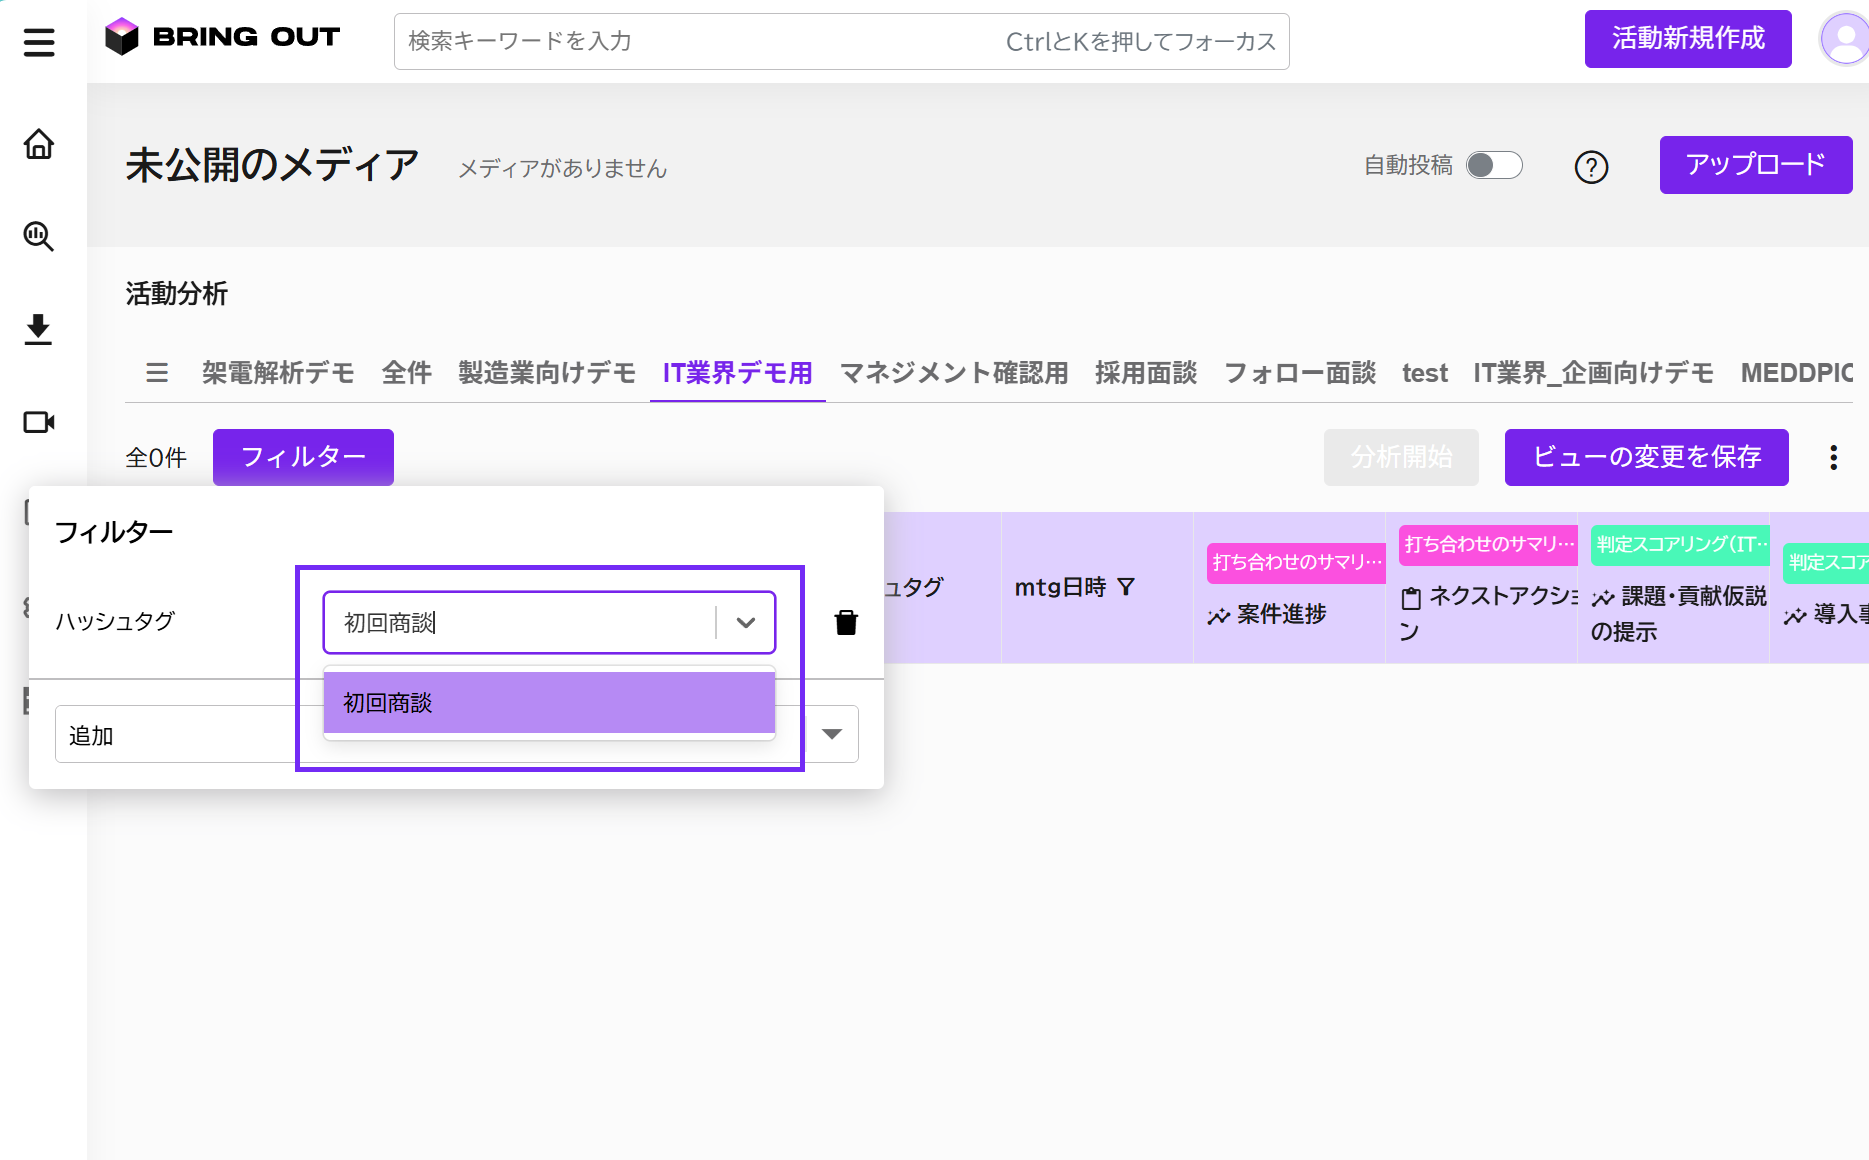Open the video camera sidebar icon
This screenshot has height=1160, width=1869.
(39, 422)
